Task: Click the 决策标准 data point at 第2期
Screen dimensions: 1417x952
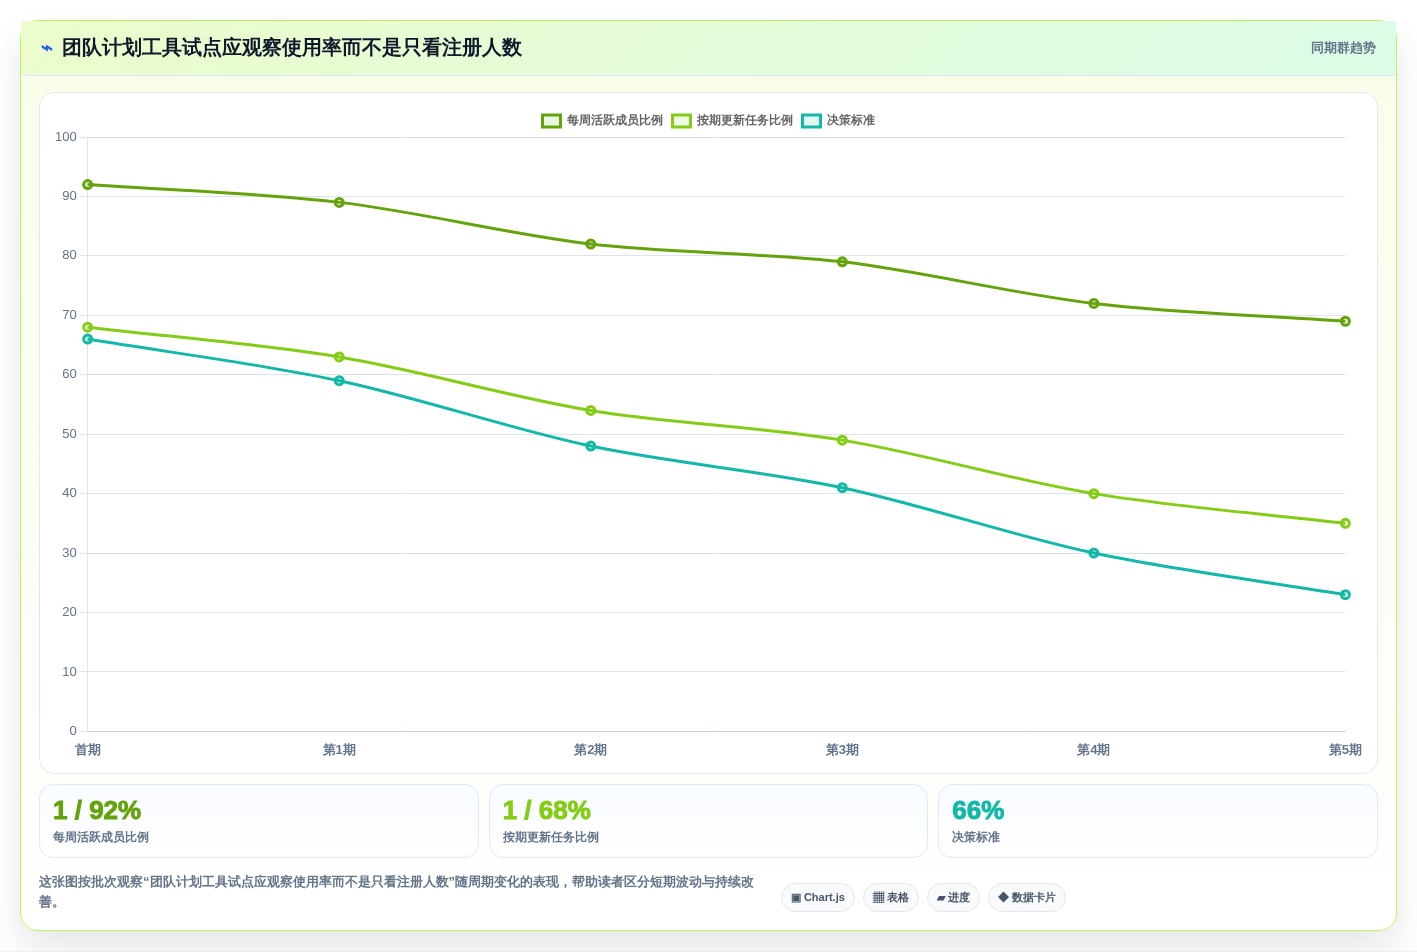Action: tap(591, 446)
